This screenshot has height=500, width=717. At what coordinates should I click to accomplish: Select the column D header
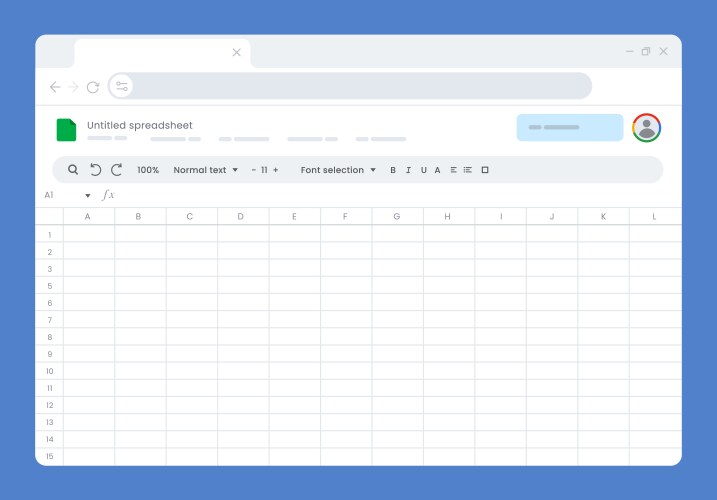click(240, 216)
